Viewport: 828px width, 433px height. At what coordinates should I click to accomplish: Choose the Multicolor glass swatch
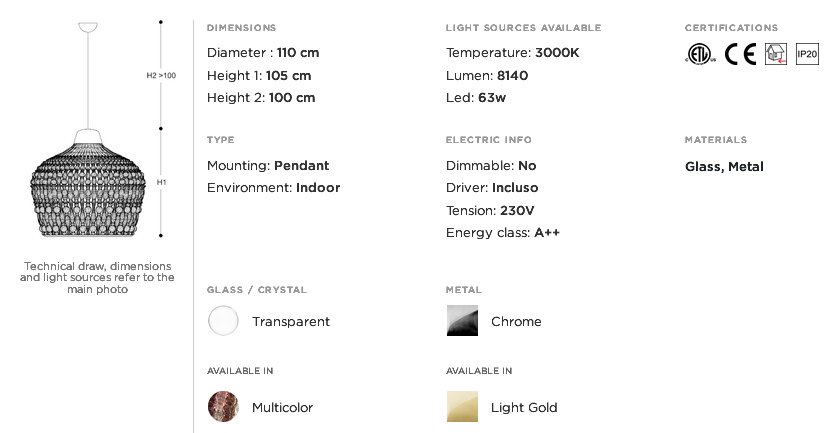[223, 407]
